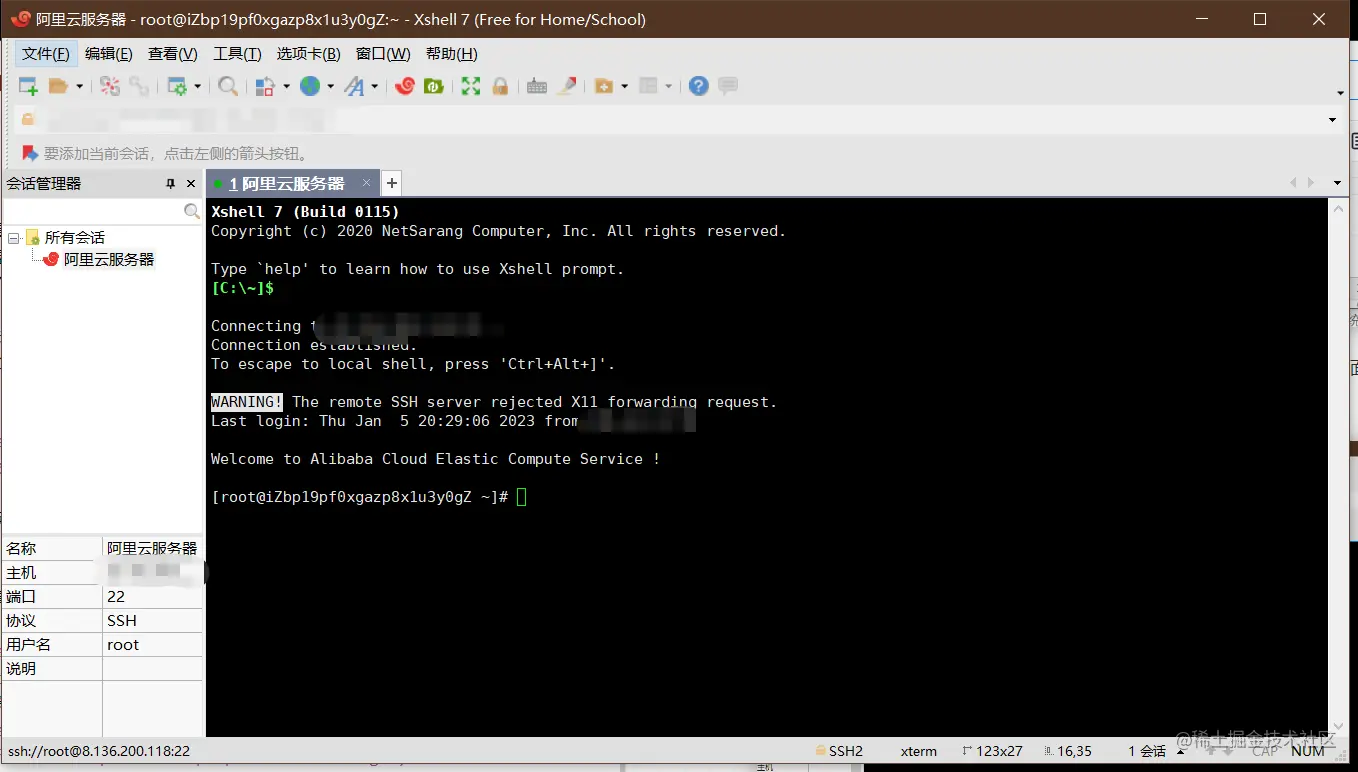This screenshot has width=1358, height=772.
Task: Click the 用户名 value root
Action: (x=152, y=645)
